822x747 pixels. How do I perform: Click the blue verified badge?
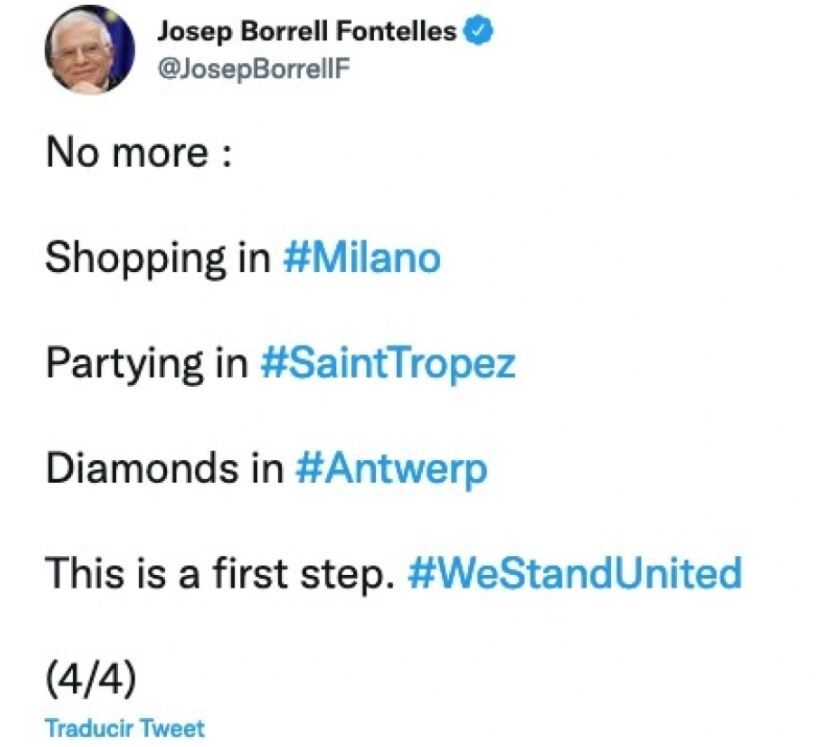point(480,32)
